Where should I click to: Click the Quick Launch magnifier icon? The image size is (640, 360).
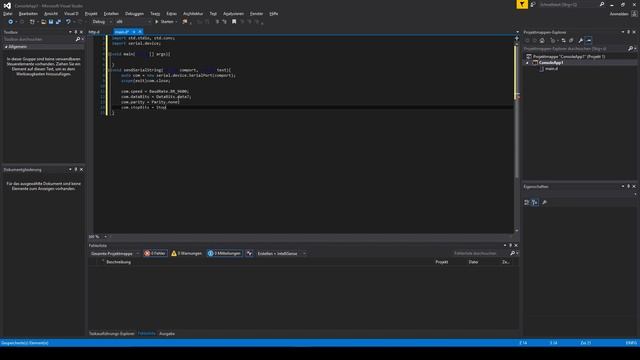pos(602,4)
